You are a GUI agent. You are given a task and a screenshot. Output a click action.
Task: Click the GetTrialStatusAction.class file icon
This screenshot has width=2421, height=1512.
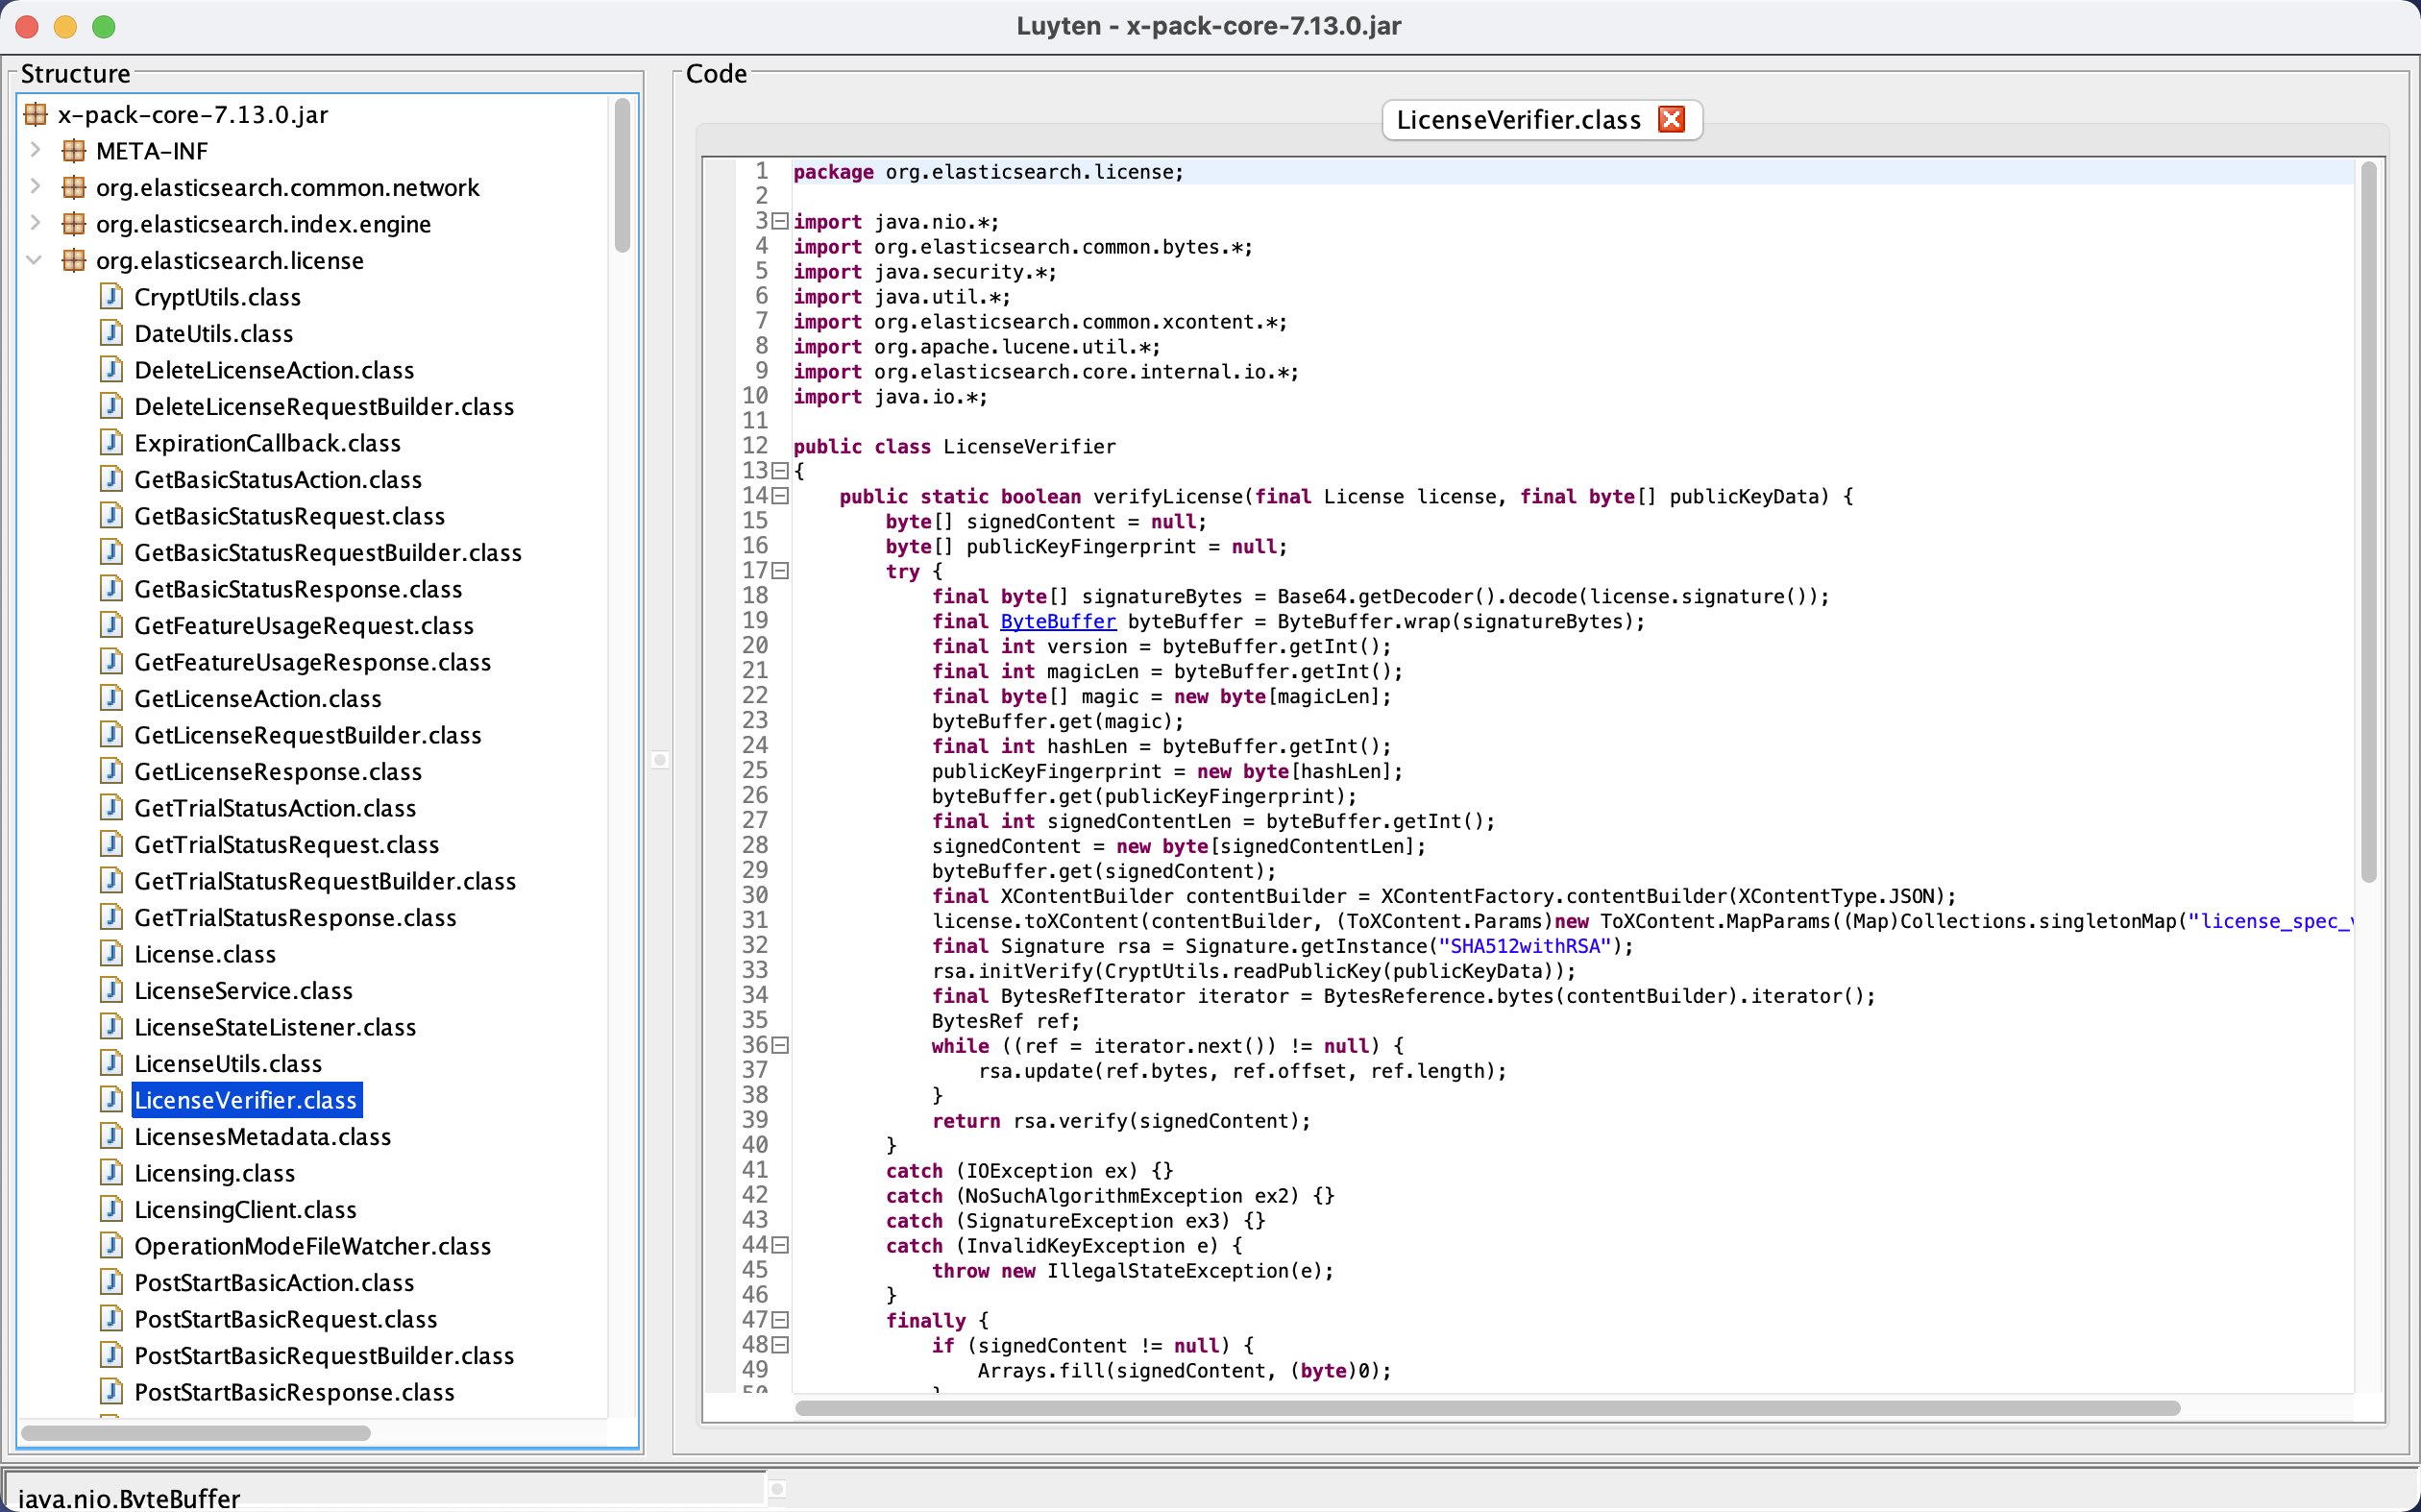112,807
